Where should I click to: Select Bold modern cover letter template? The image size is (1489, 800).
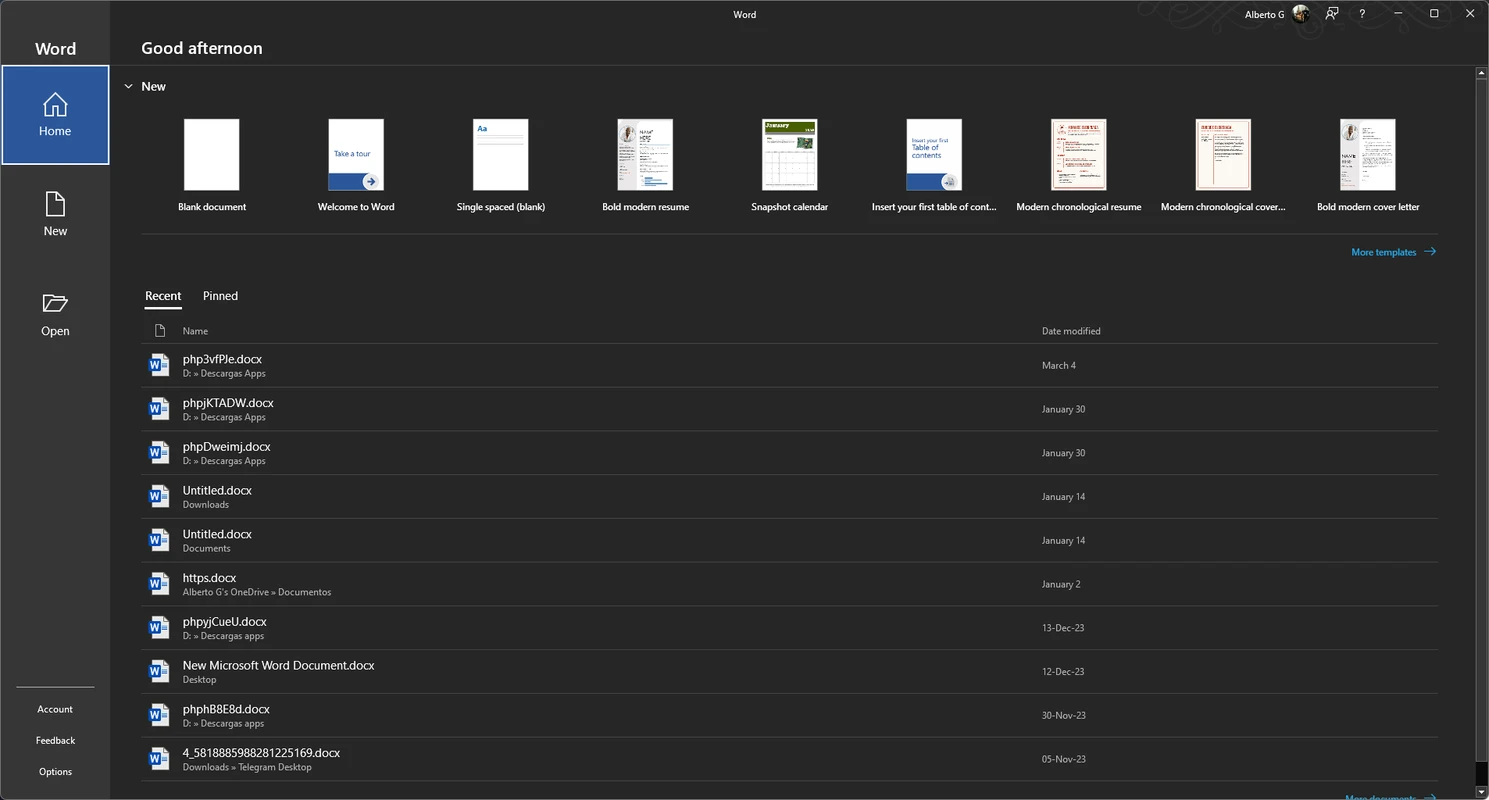pyautogui.click(x=1368, y=165)
